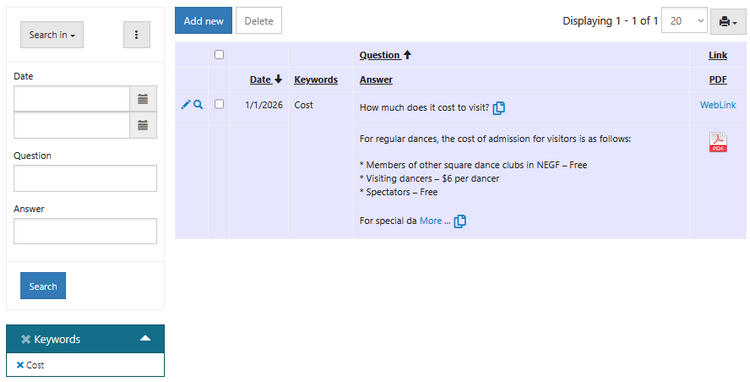This screenshot has height=382, width=750.
Task: Open first Date calendar picker
Action: pyautogui.click(x=143, y=99)
